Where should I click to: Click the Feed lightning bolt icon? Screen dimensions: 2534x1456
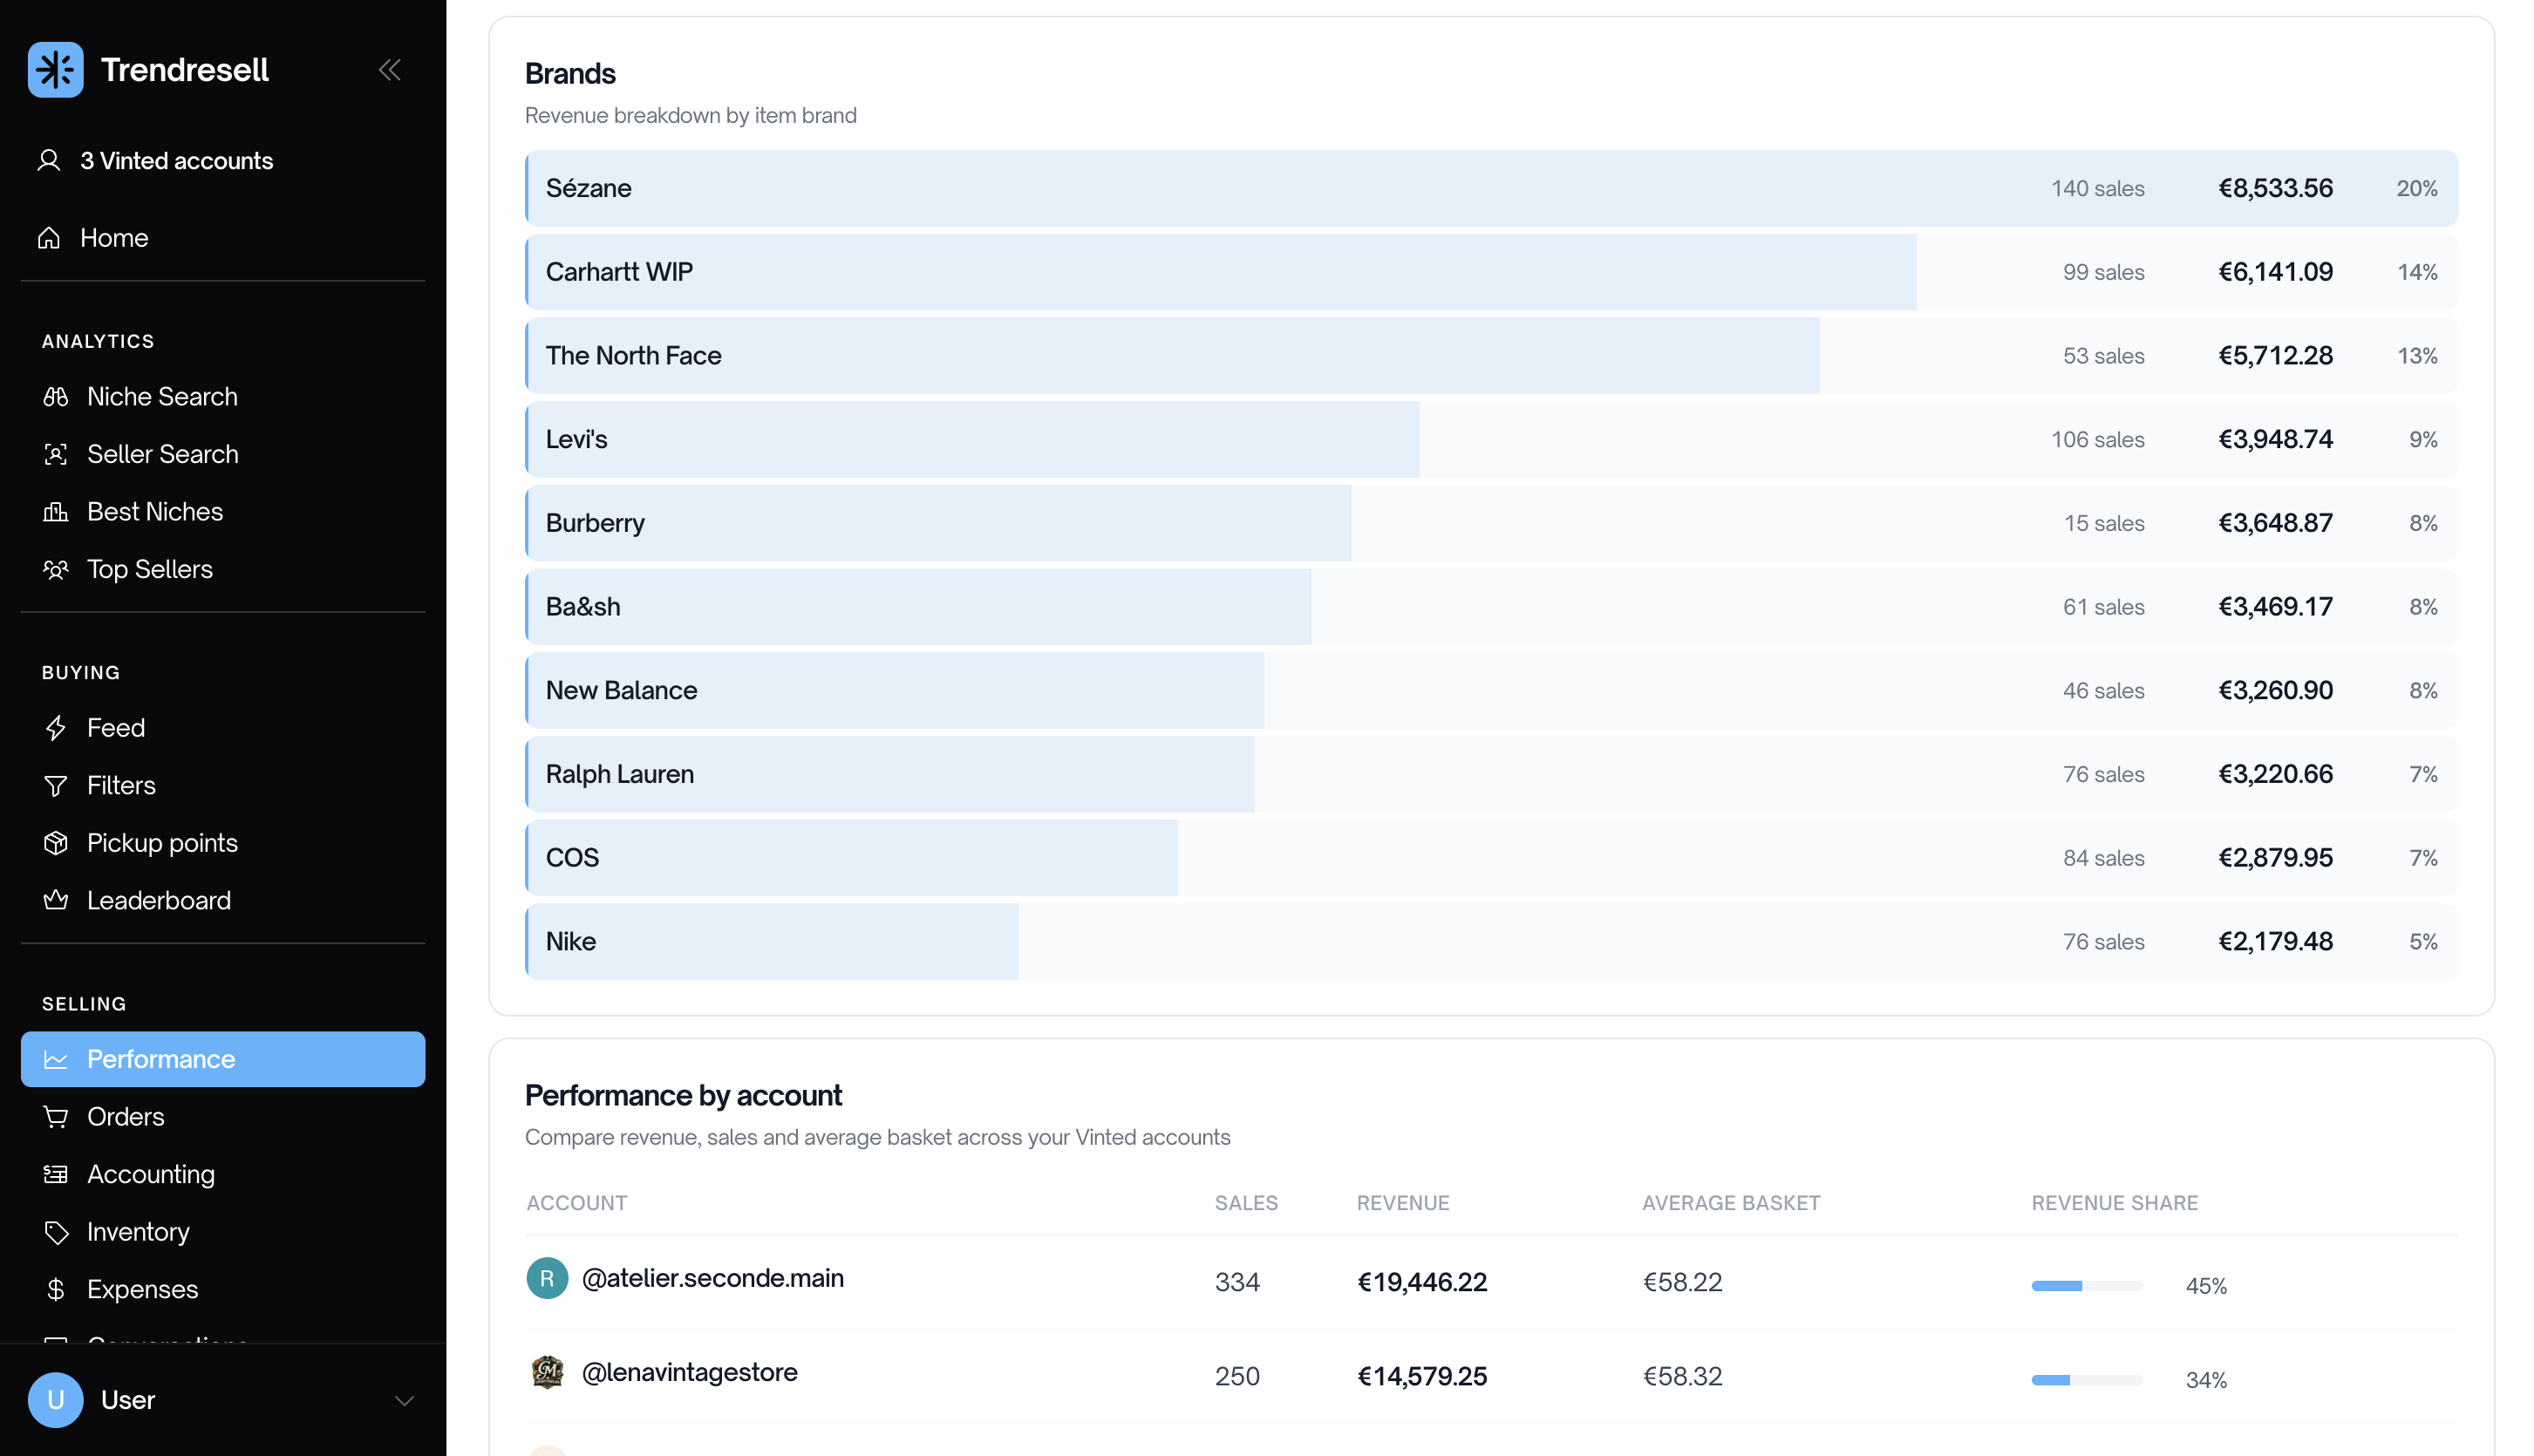pyautogui.click(x=56, y=728)
